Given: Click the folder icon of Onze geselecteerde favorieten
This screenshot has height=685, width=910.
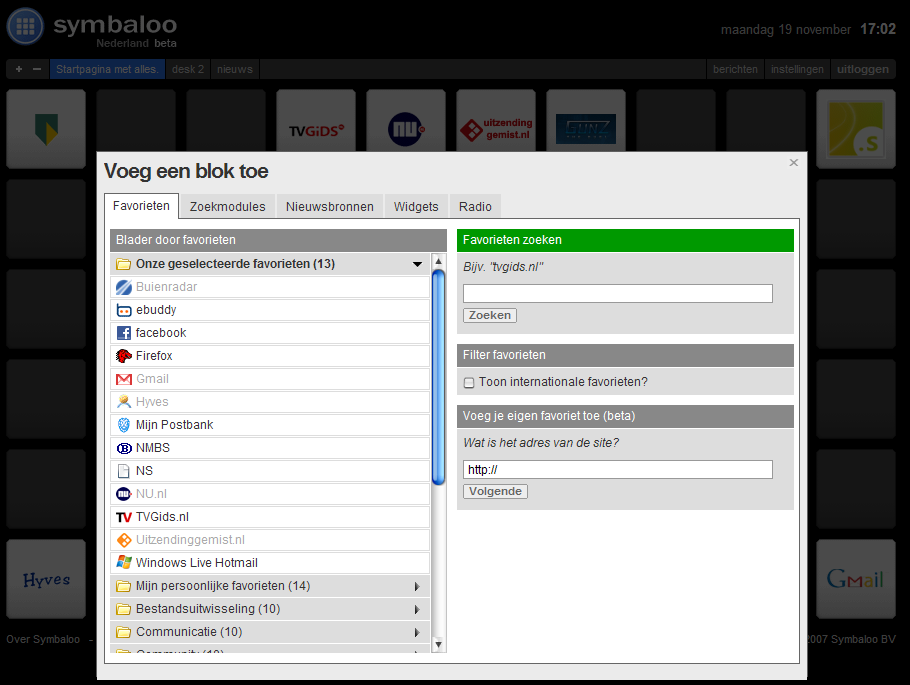Looking at the screenshot, I should pyautogui.click(x=123, y=264).
